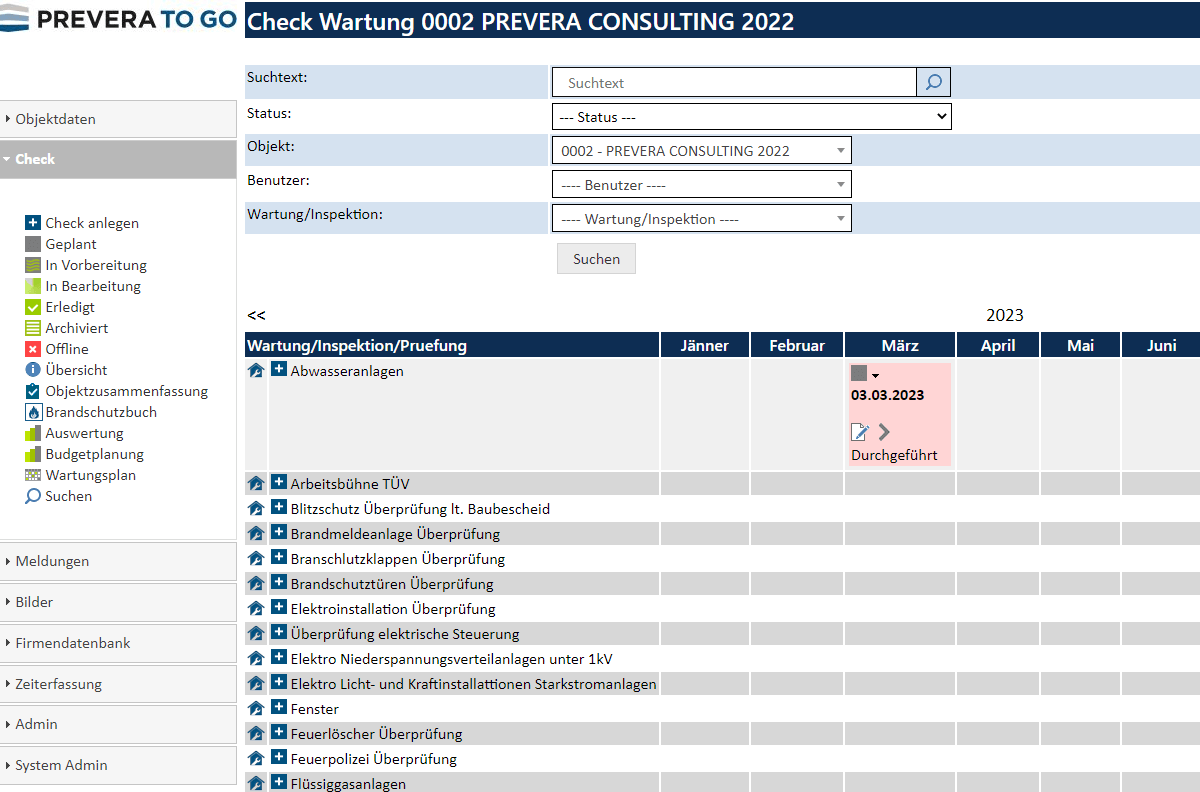Open the Wartung/Inspektion filter dropdown

click(701, 219)
